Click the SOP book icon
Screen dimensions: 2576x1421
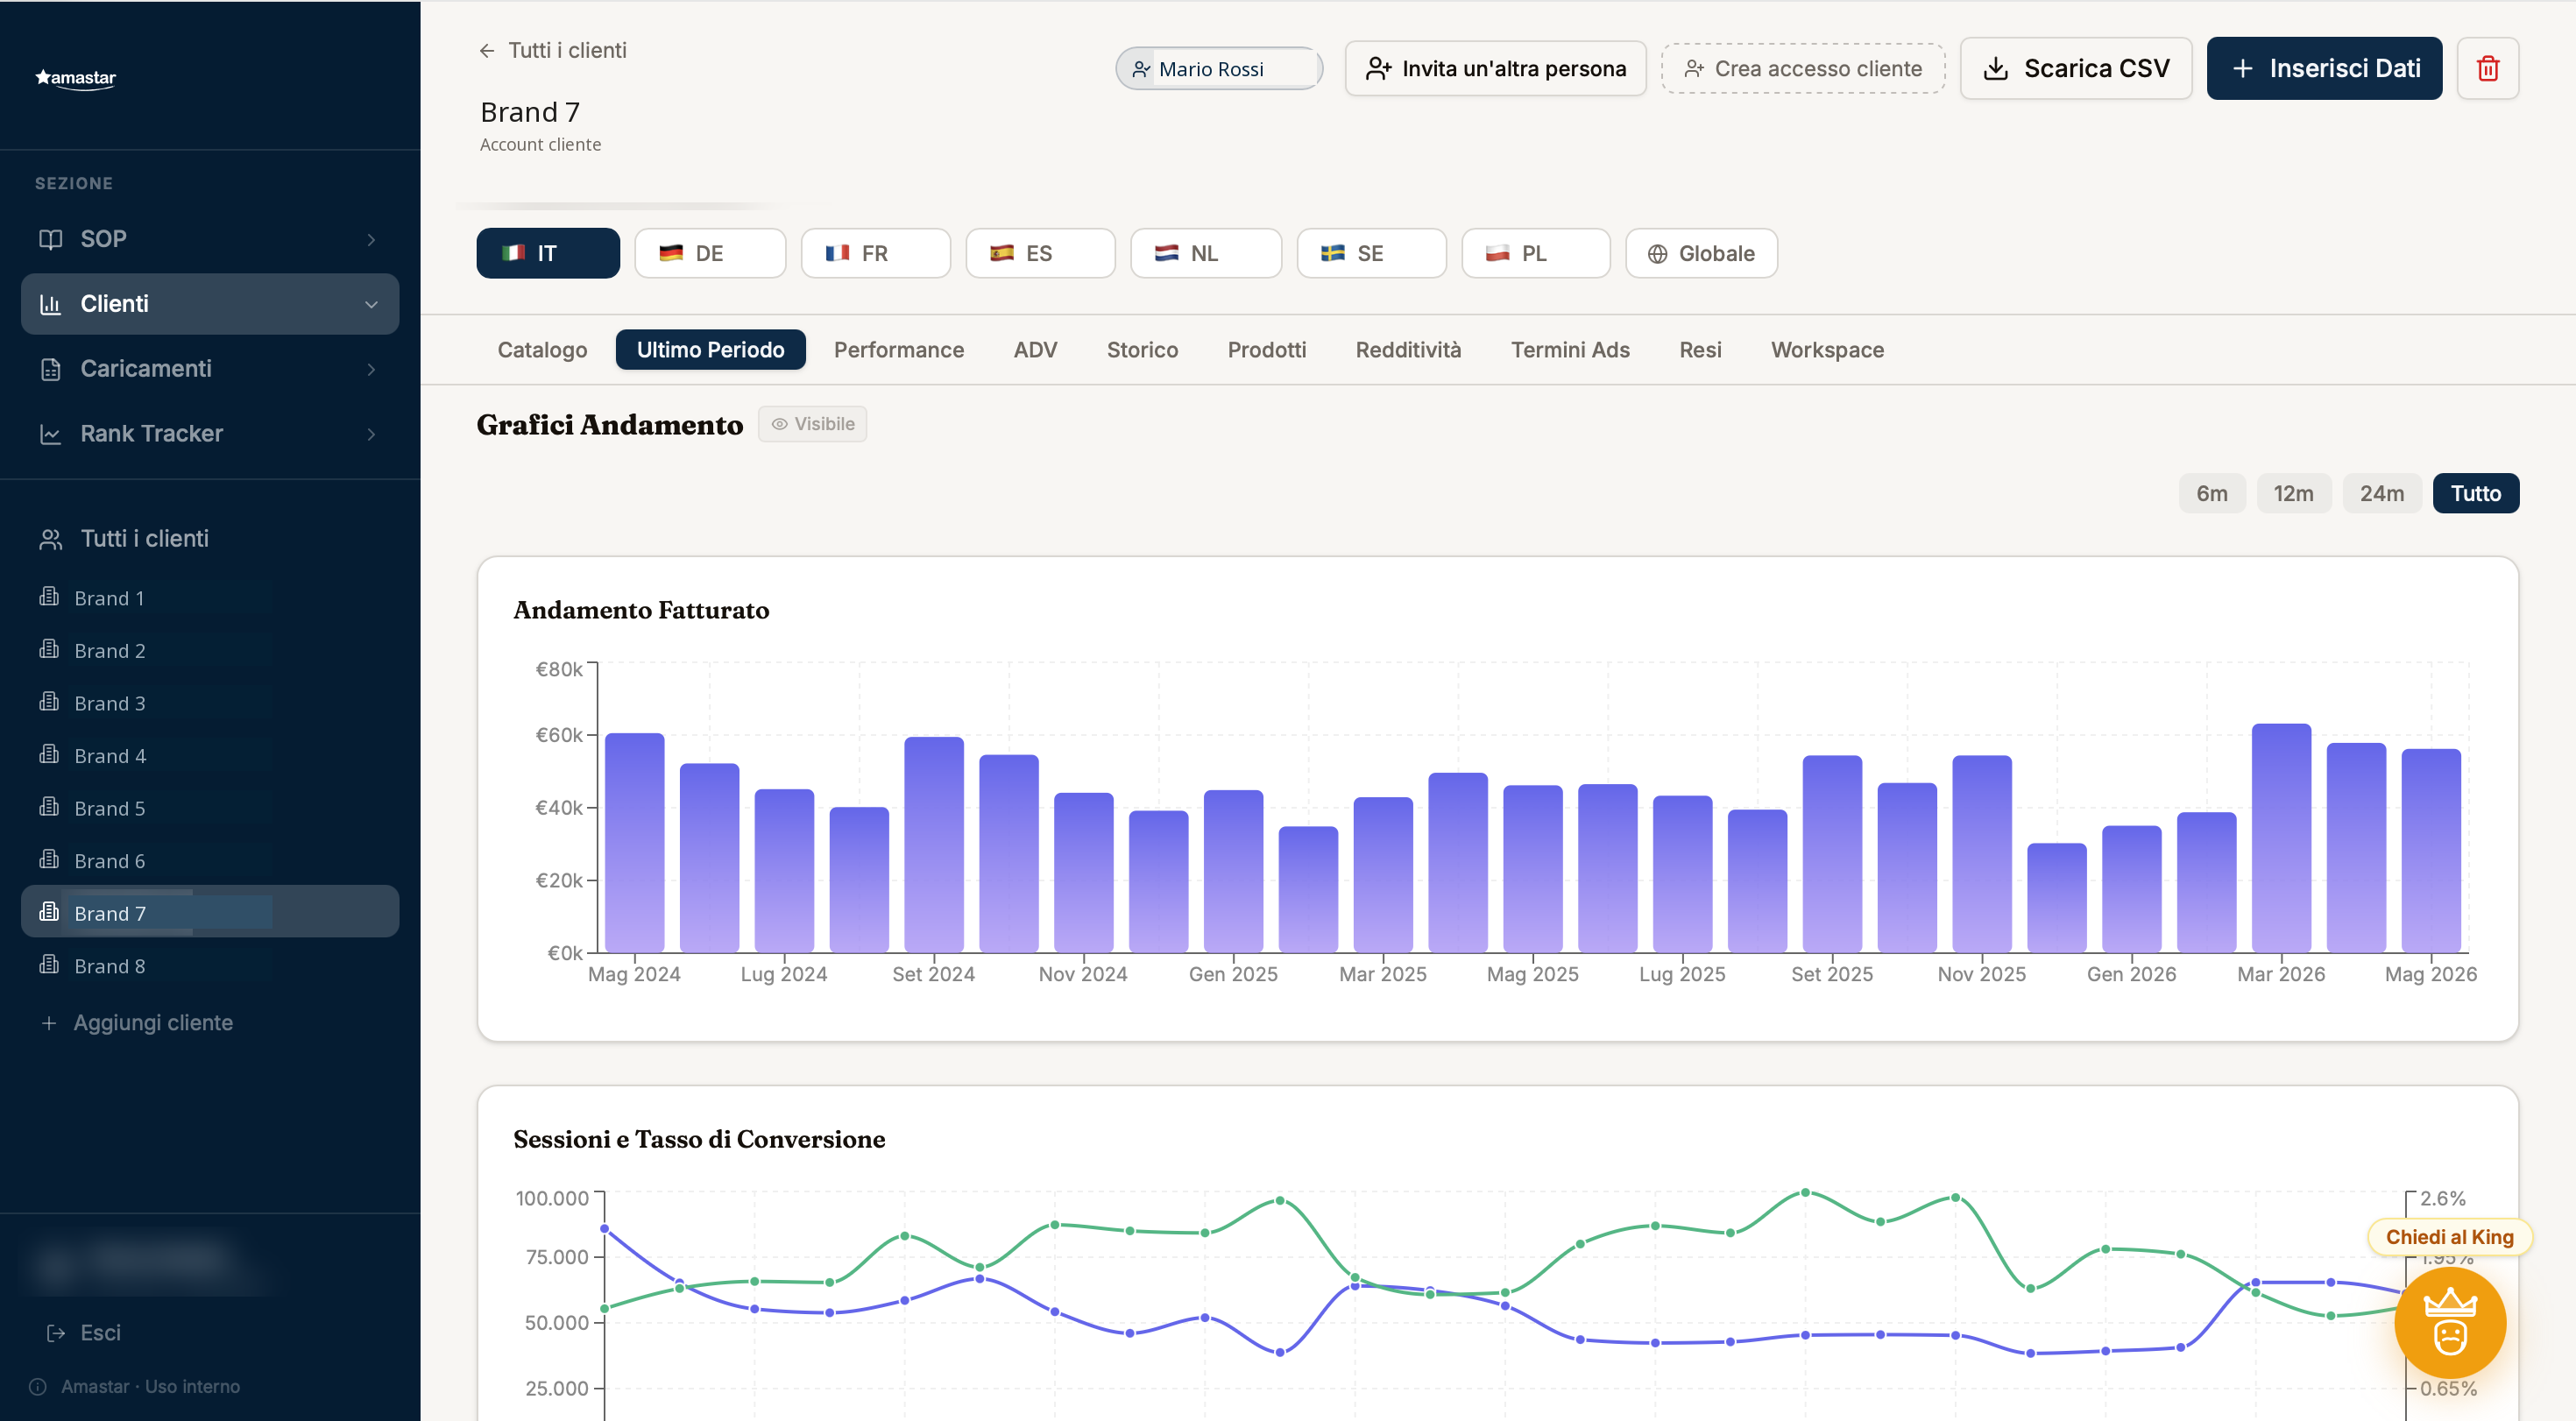point(50,239)
